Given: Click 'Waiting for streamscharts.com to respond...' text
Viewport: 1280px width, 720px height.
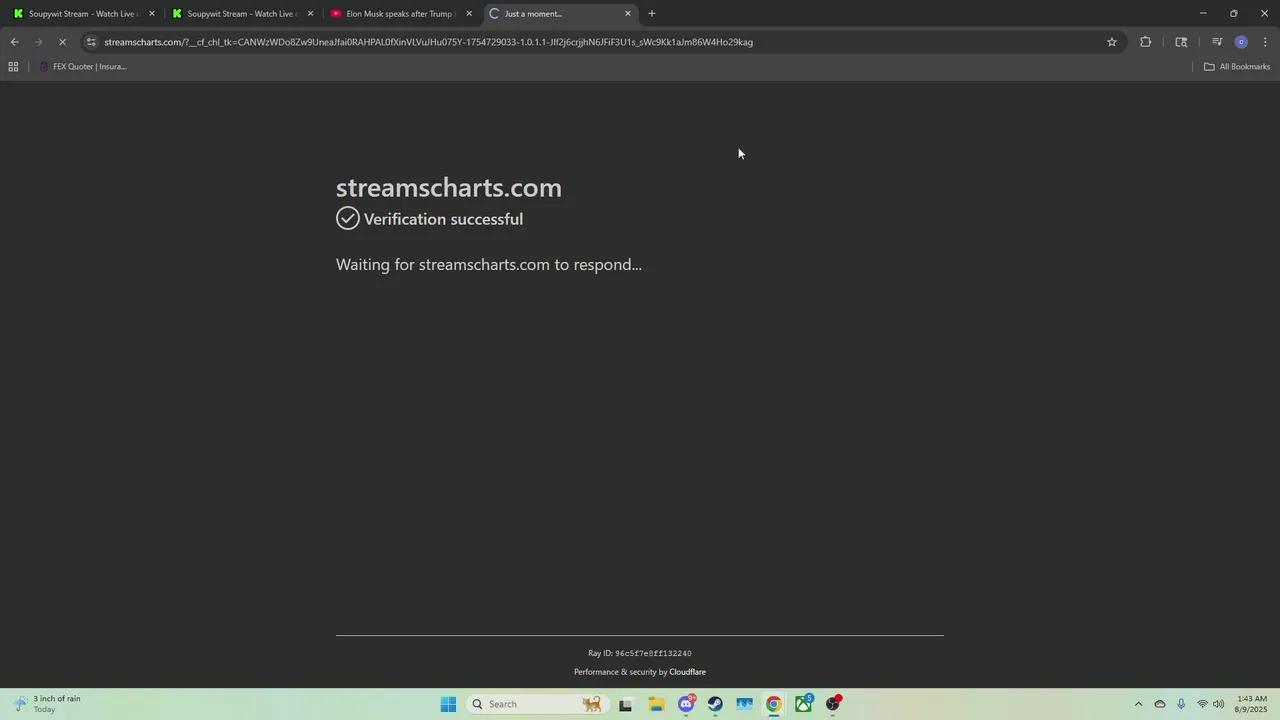Looking at the screenshot, I should click(x=489, y=264).
